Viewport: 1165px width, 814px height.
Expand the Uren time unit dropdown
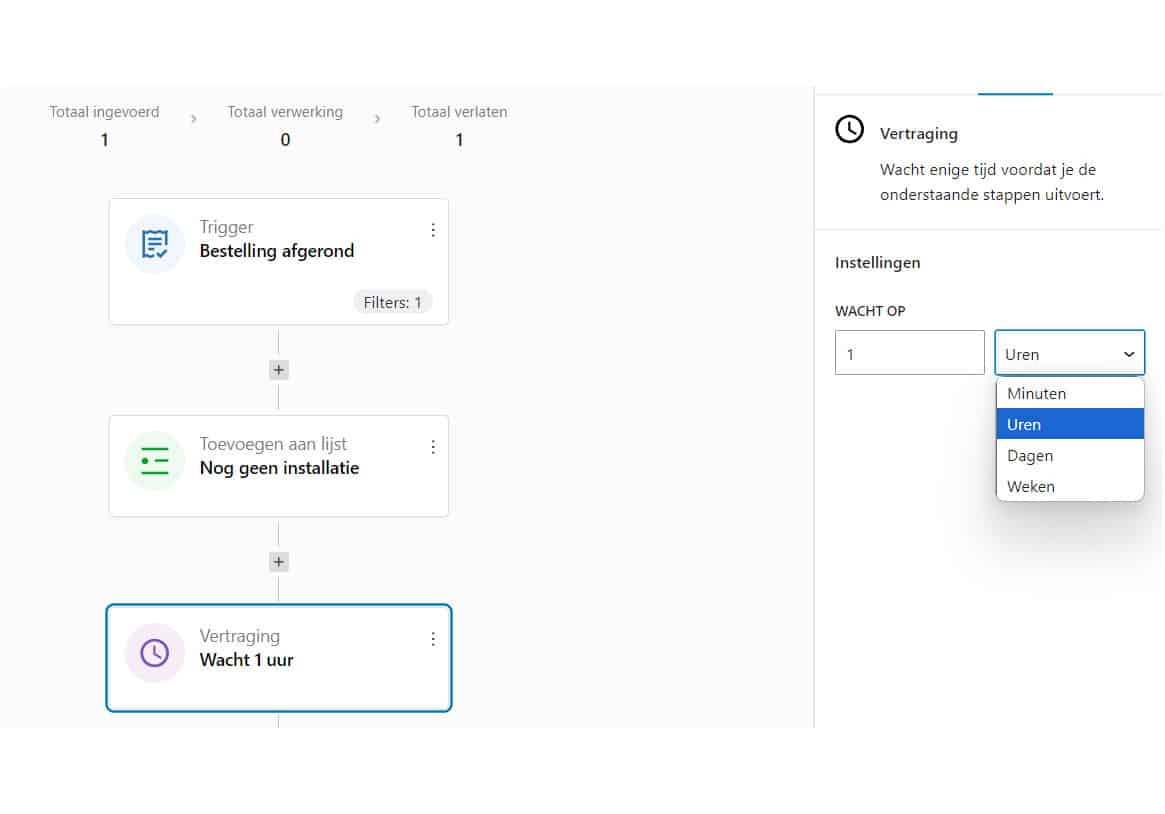pyautogui.click(x=1069, y=354)
